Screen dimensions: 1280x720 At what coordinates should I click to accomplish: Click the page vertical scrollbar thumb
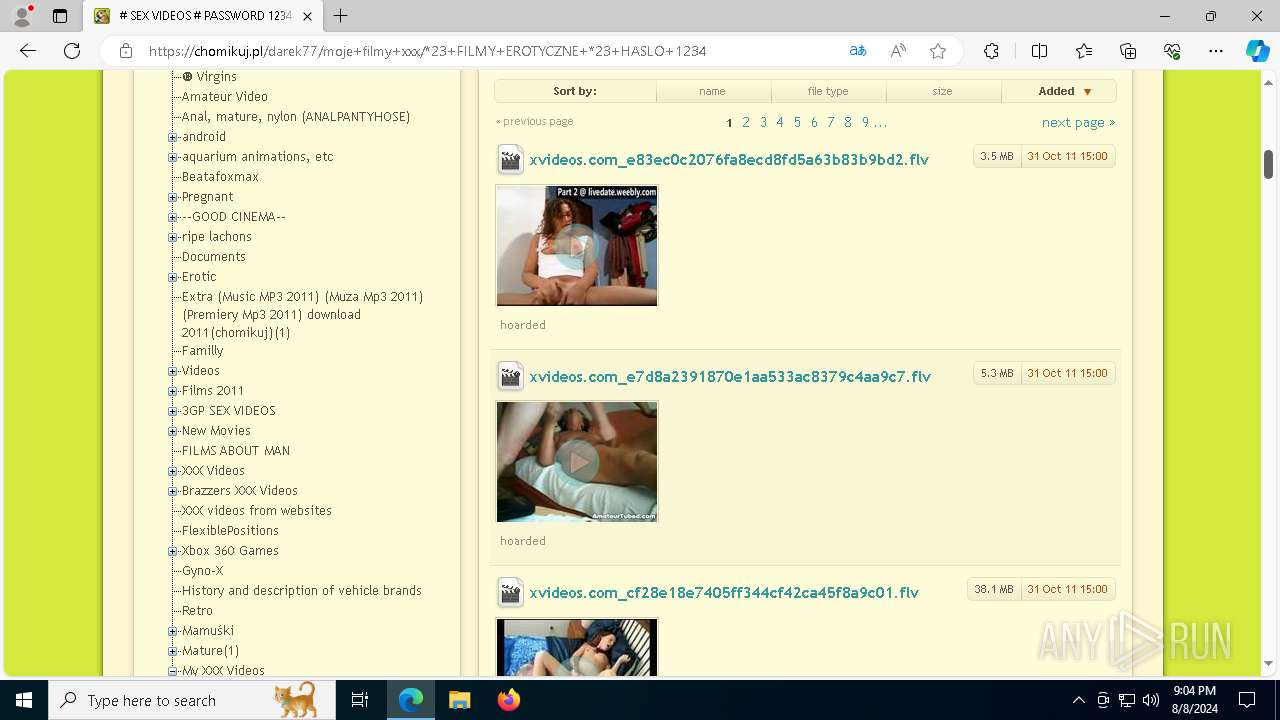1269,164
